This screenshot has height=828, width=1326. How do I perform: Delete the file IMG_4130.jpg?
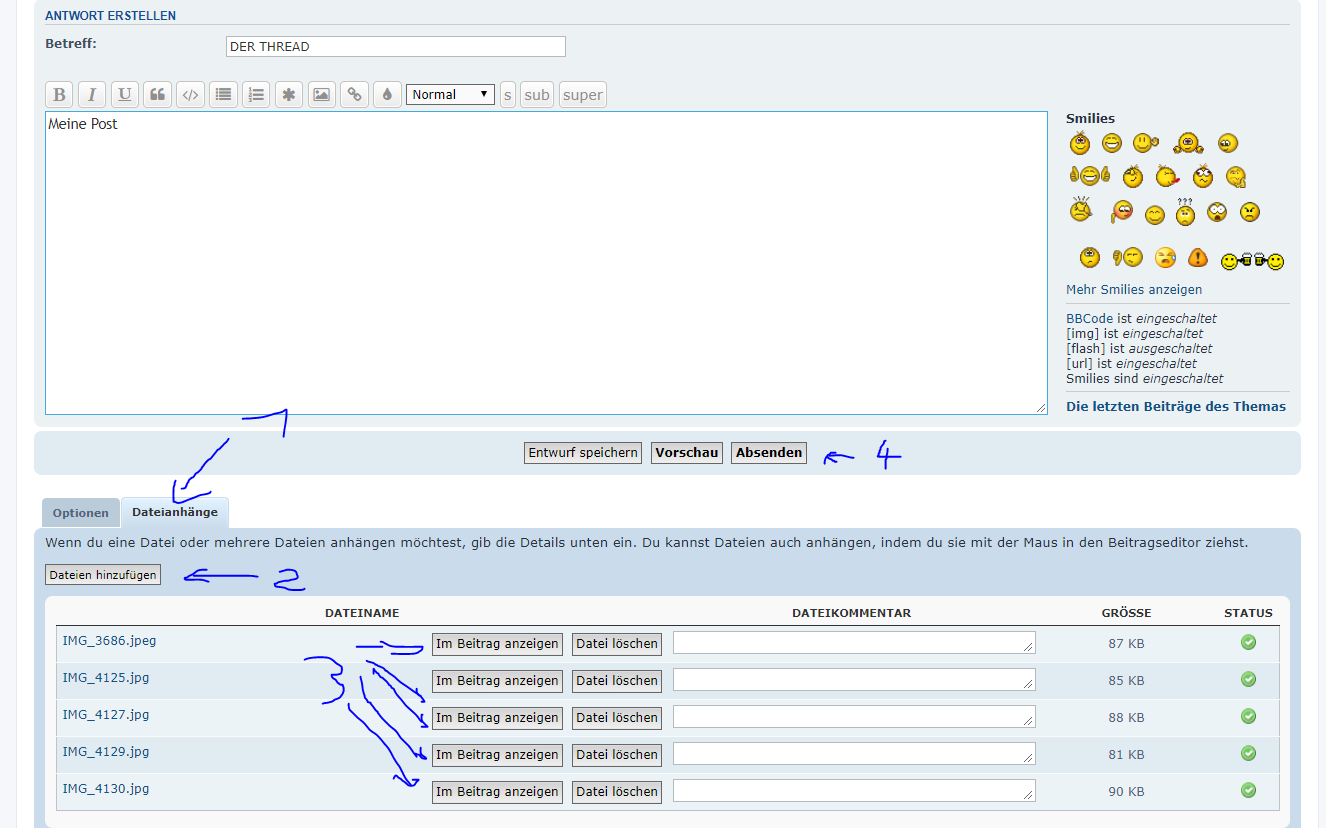617,792
